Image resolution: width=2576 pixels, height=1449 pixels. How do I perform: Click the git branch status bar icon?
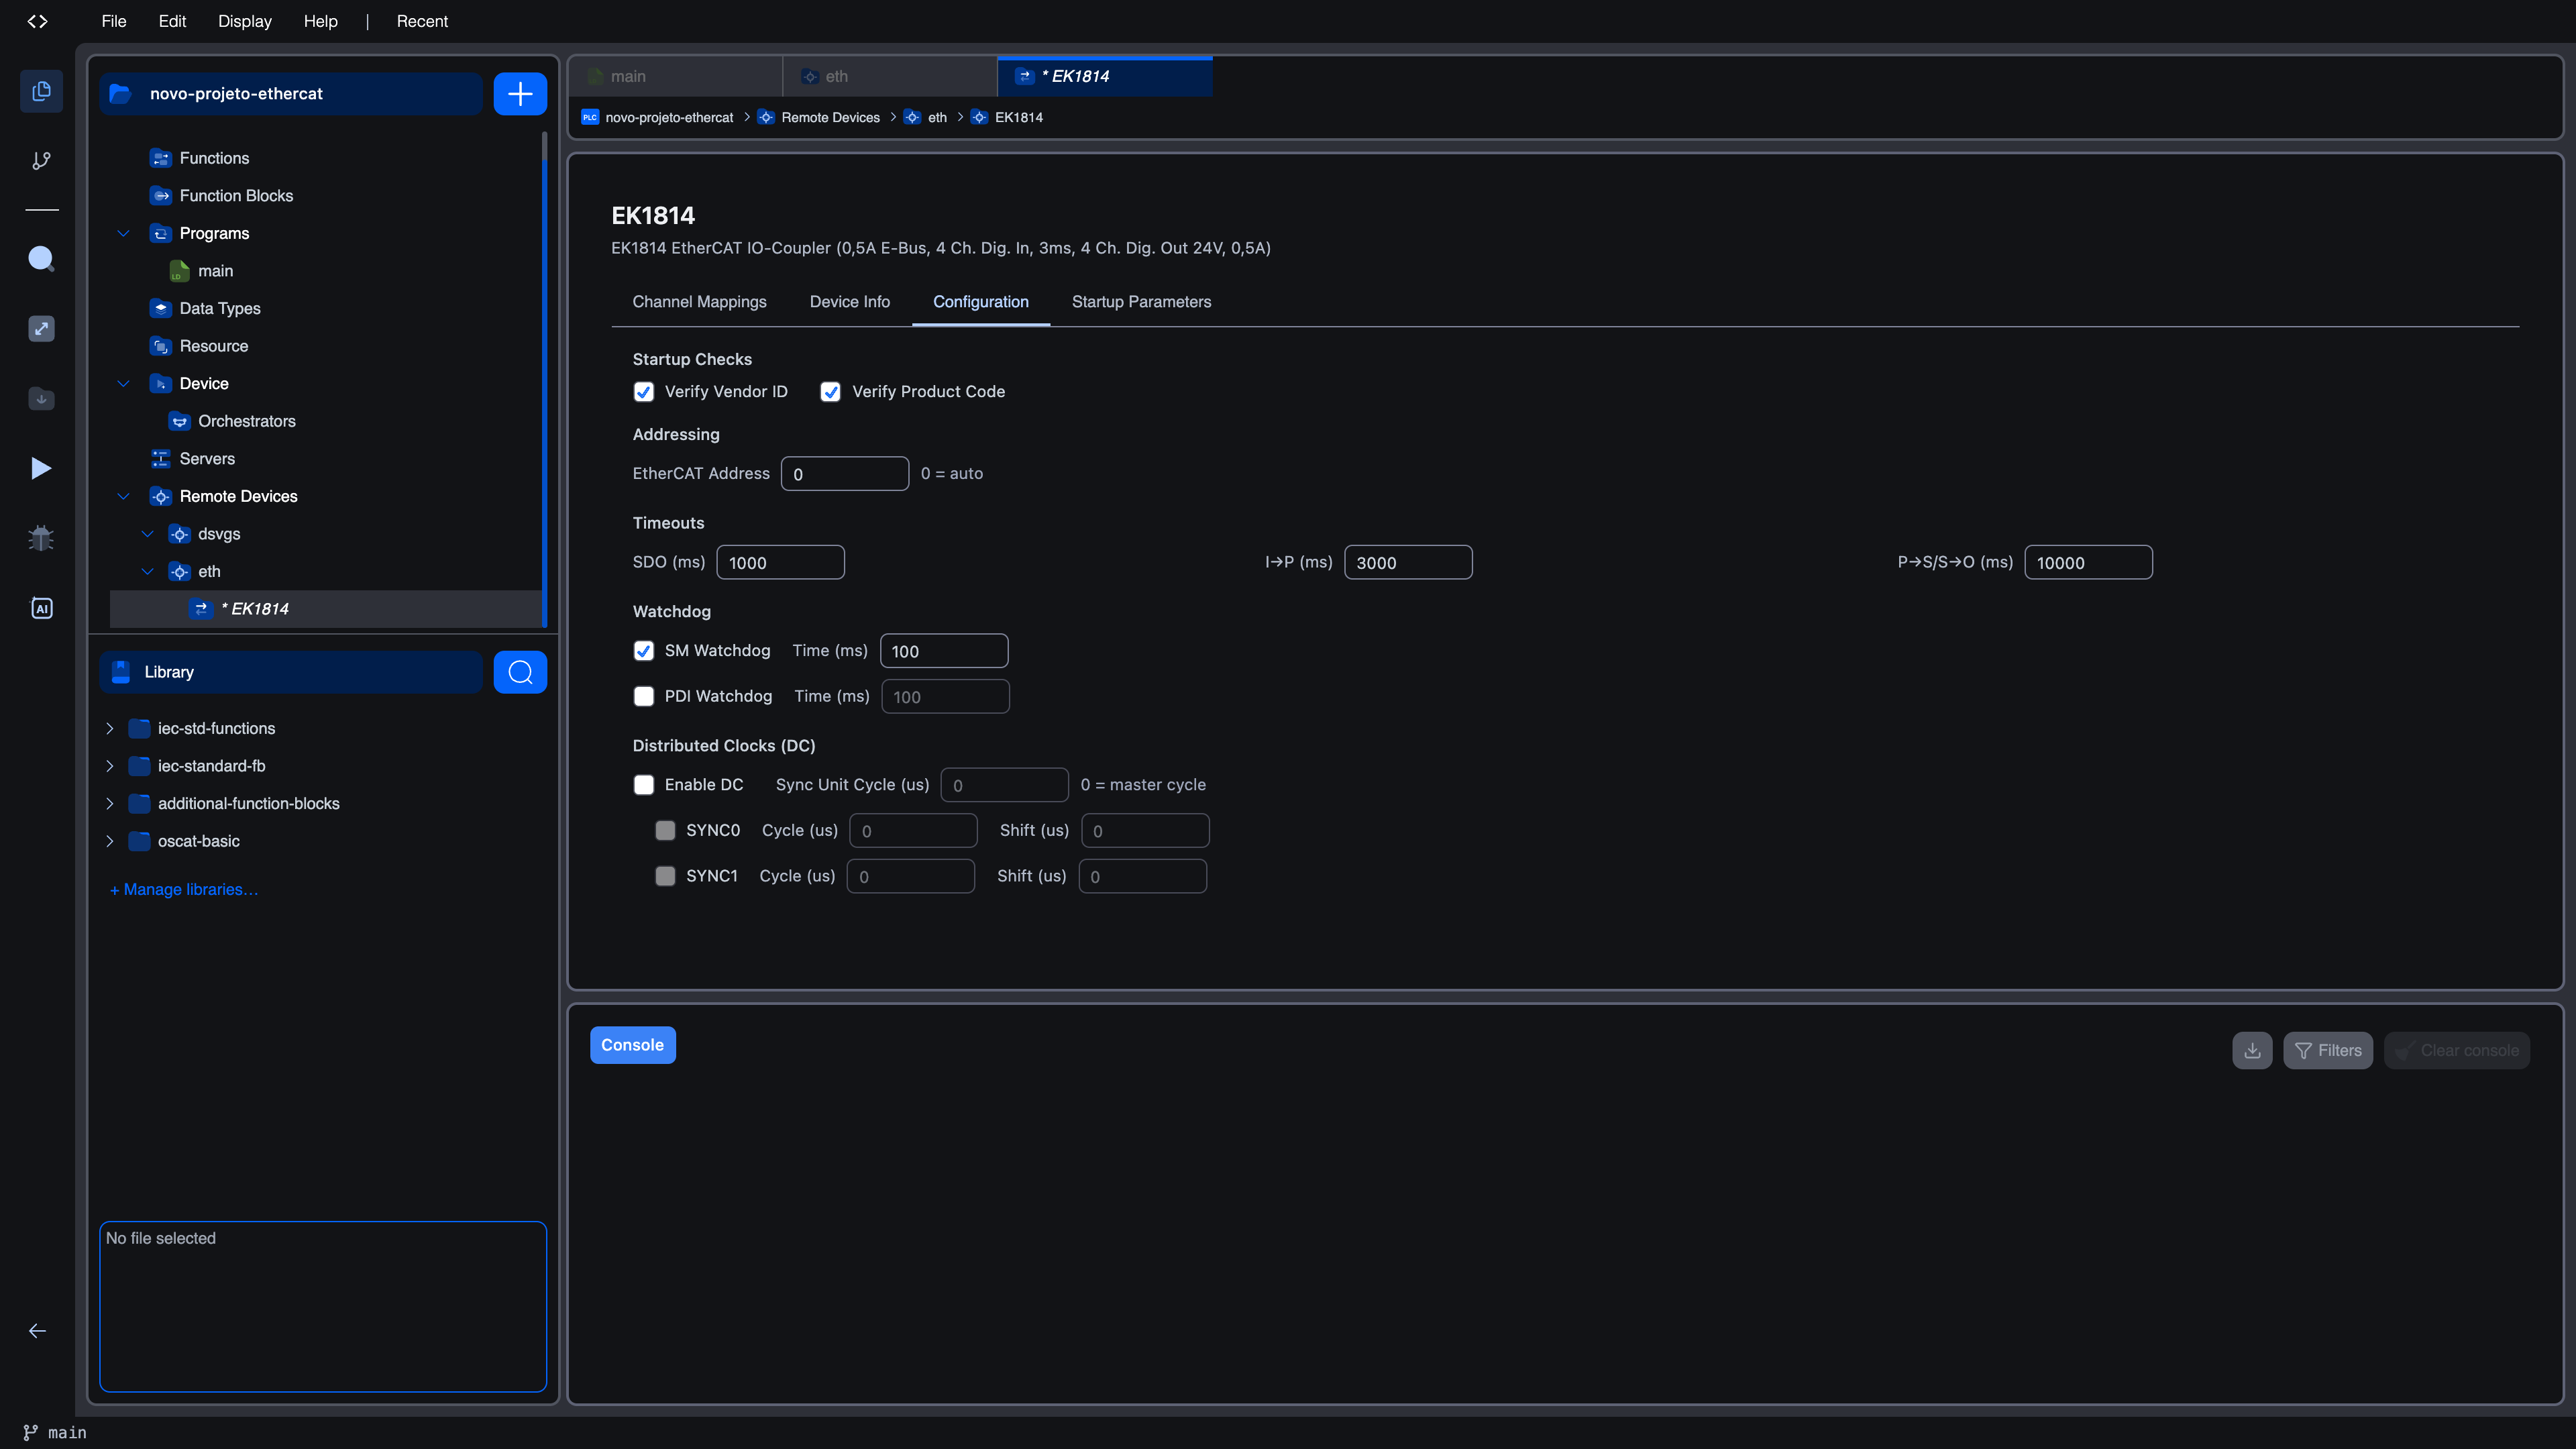31,1432
